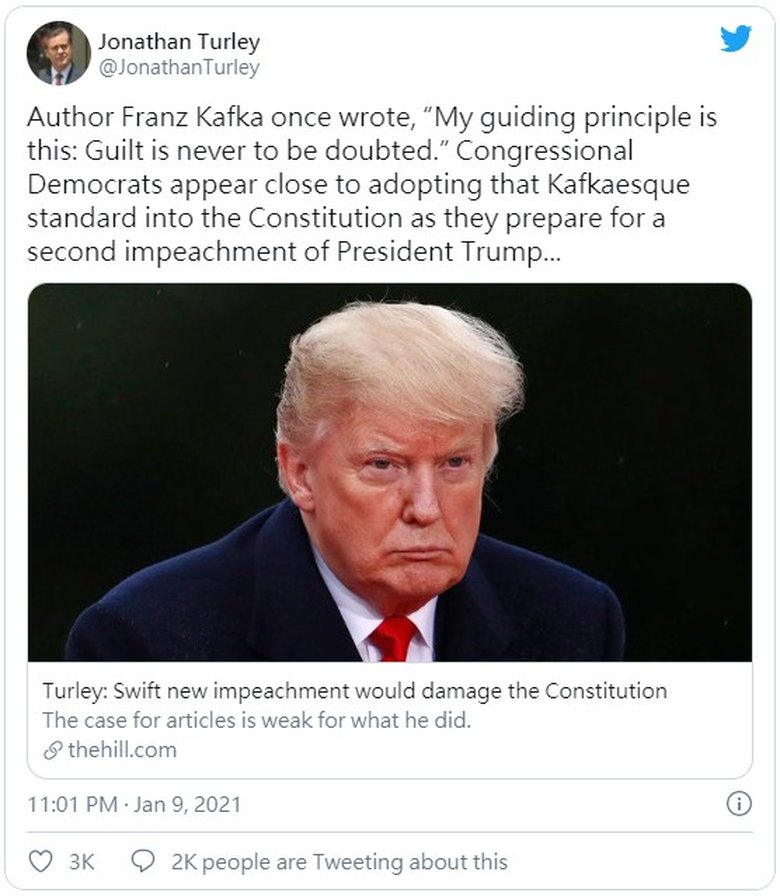This screenshot has width=780, height=896.
Task: Open the Twitter info circle icon
Action: tap(738, 803)
